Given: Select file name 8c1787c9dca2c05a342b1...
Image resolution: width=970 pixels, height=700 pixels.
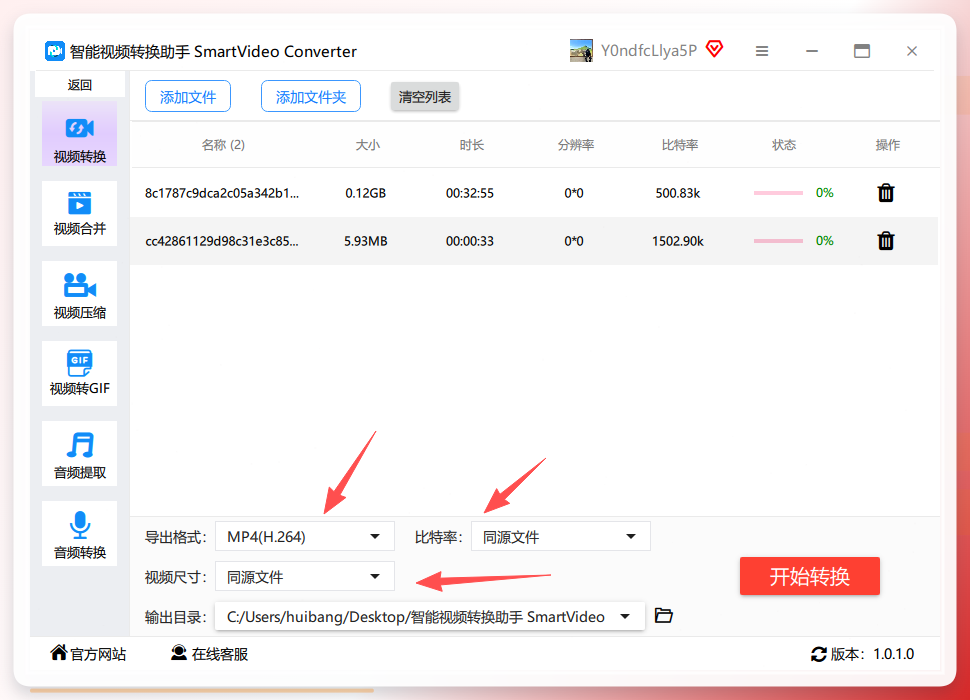Looking at the screenshot, I should coord(222,193).
